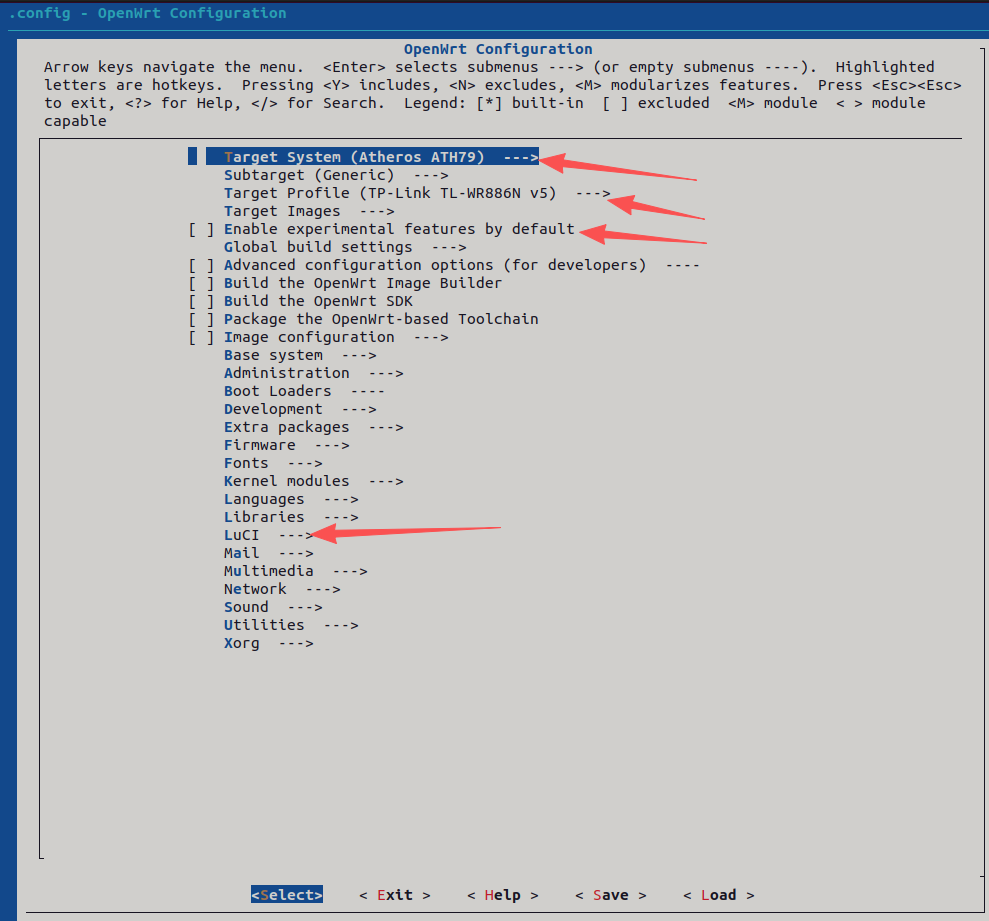Click the OpenWrt Configuration dialog title

point(498,49)
